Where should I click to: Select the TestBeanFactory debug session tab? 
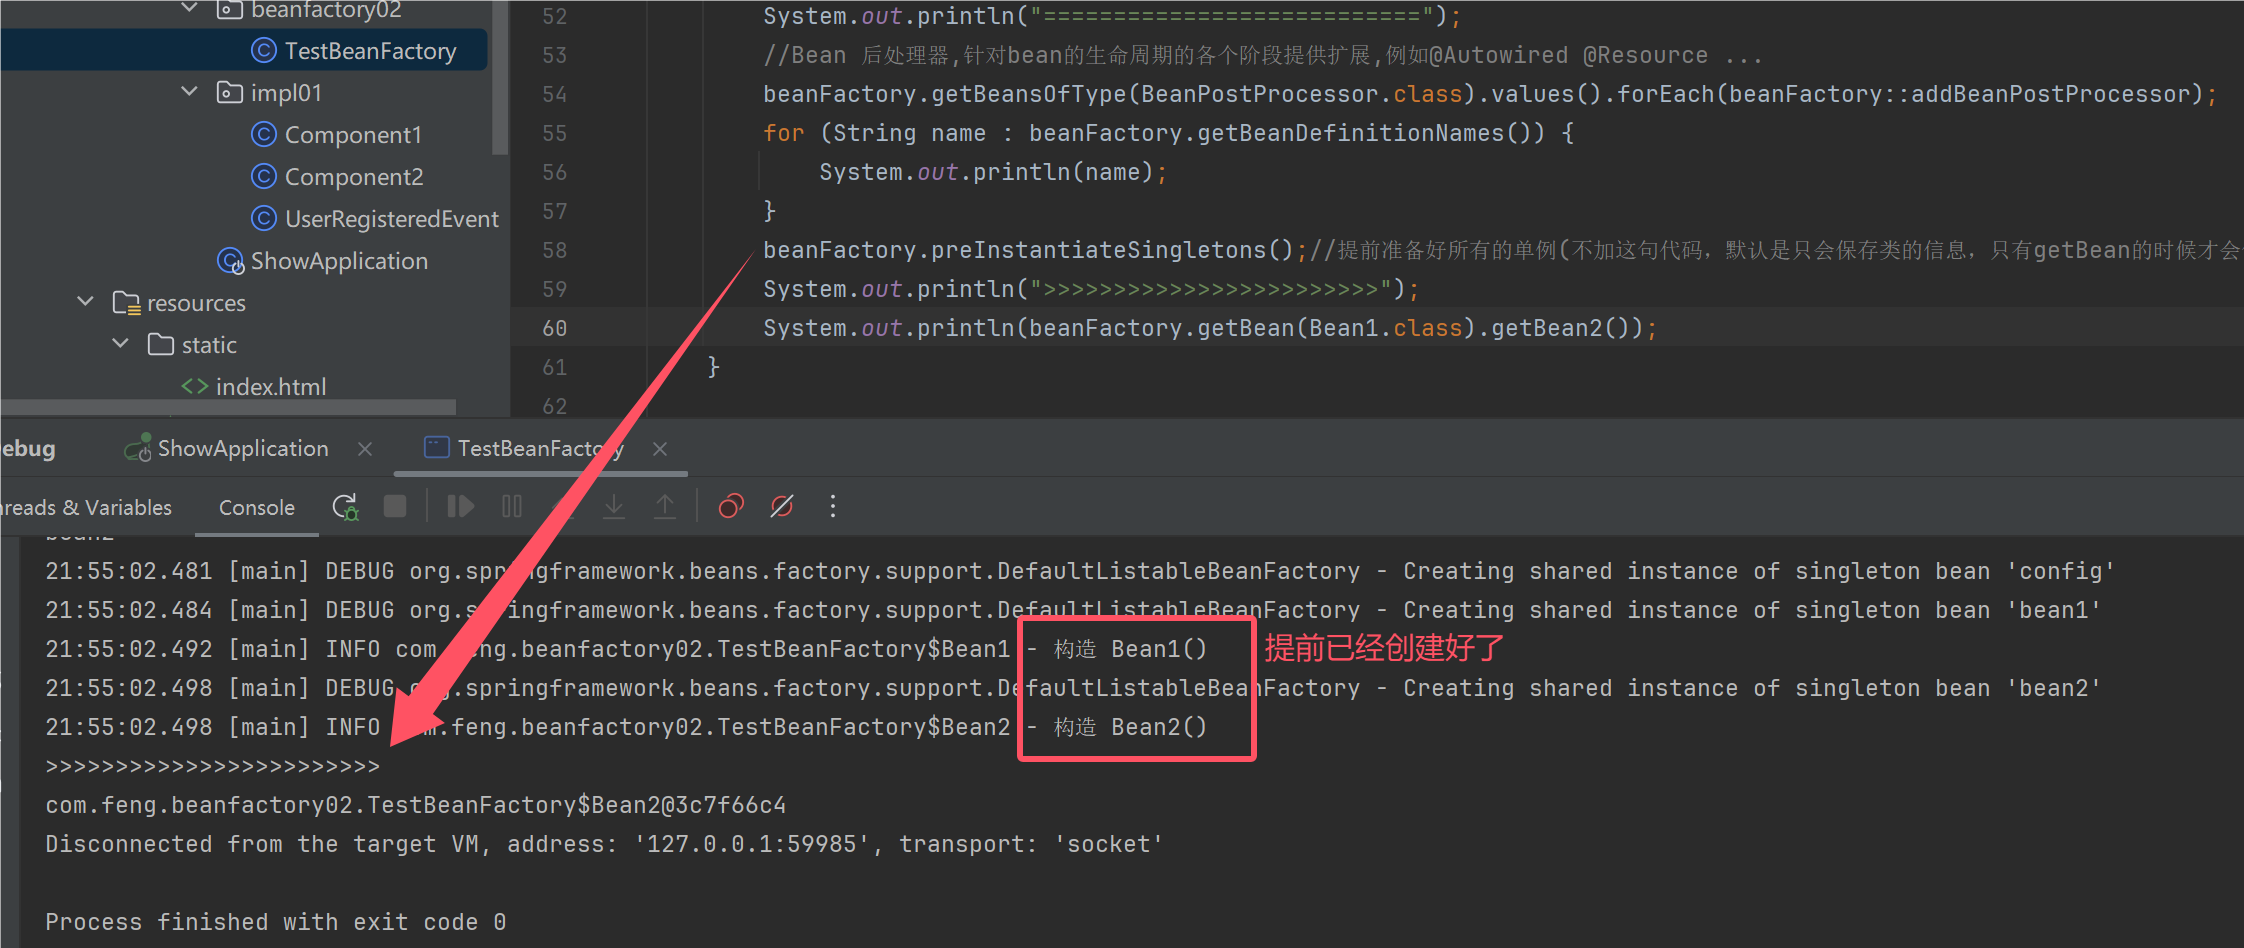point(541,449)
